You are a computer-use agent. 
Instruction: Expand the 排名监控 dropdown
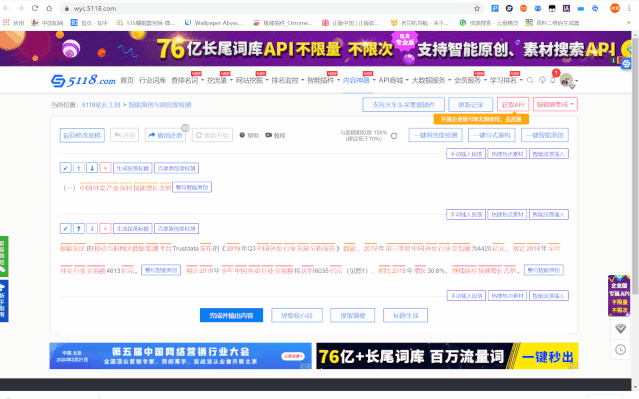pyautogui.click(x=288, y=80)
